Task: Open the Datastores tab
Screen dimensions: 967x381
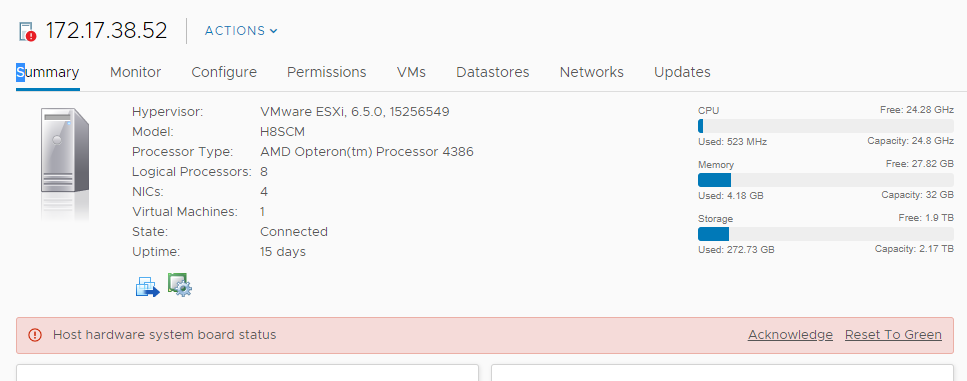Action: point(493,72)
